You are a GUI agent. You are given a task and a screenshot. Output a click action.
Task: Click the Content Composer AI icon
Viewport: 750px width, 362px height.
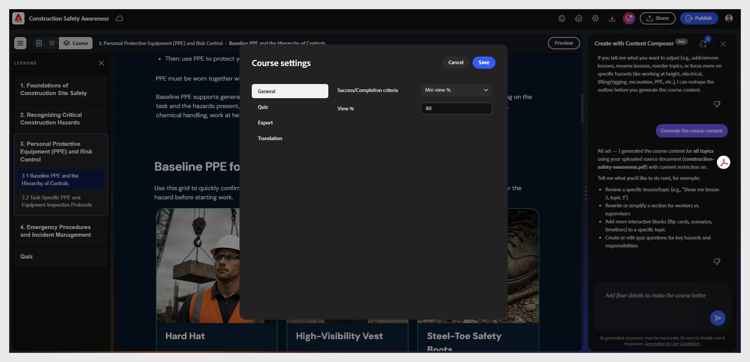point(629,18)
